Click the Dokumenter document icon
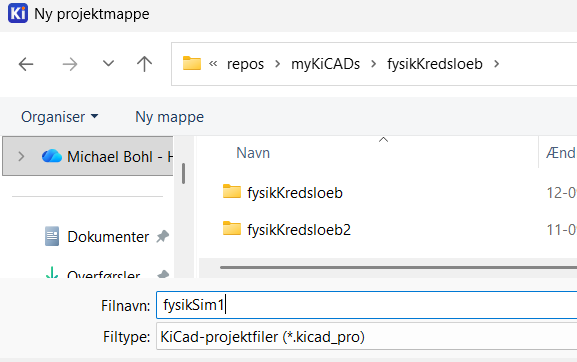 coord(52,236)
